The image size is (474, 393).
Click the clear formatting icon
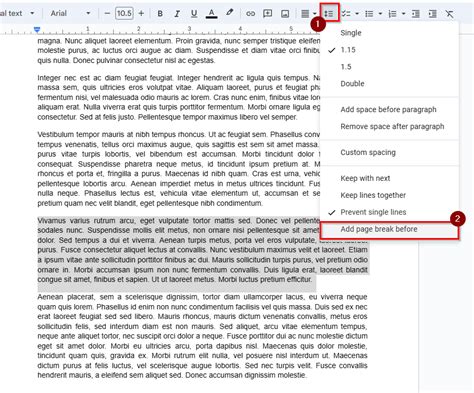click(x=449, y=13)
